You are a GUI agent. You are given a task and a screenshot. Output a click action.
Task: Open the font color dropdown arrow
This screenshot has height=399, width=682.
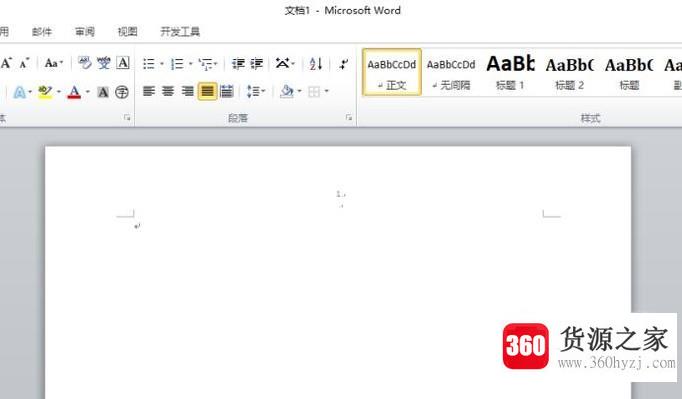pyautogui.click(x=88, y=92)
